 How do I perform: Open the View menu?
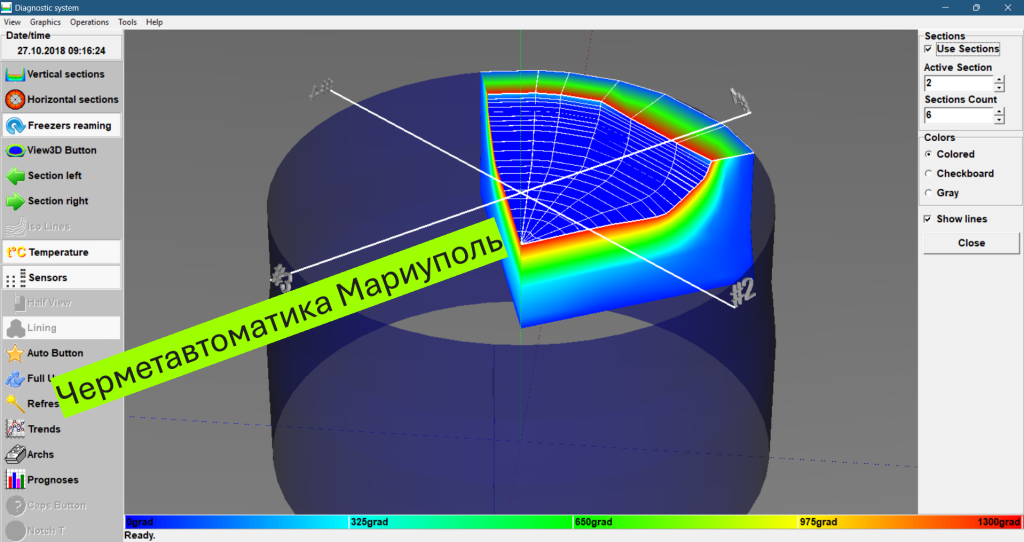12,22
